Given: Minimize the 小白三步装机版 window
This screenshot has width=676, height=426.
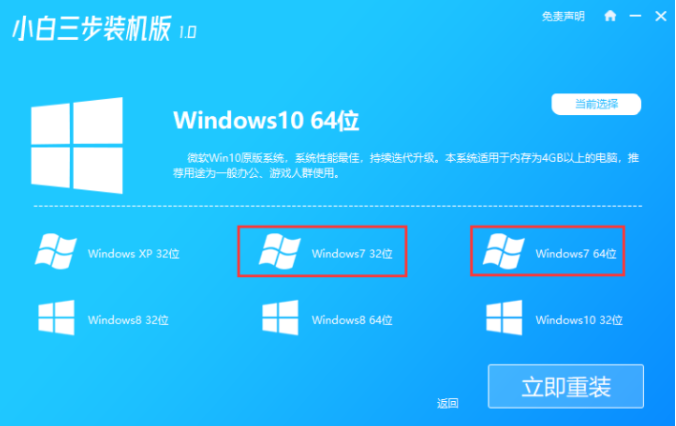Looking at the screenshot, I should coord(635,16).
